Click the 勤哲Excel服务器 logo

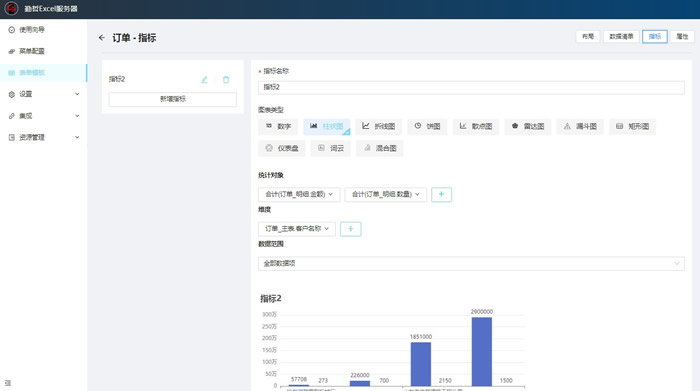(x=12, y=8)
